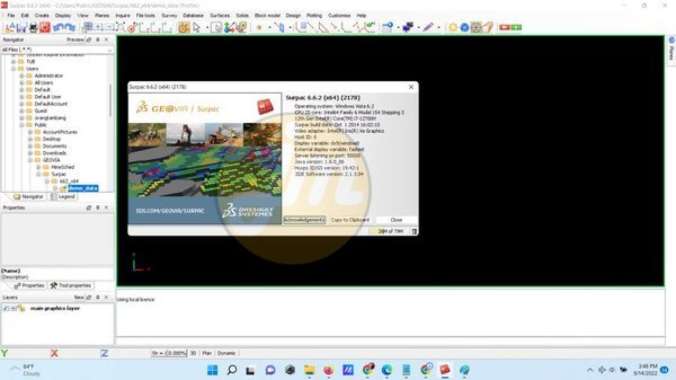Click the undo arrow toolbar icon
Viewport: 676px width, 380px height.
tap(59, 28)
